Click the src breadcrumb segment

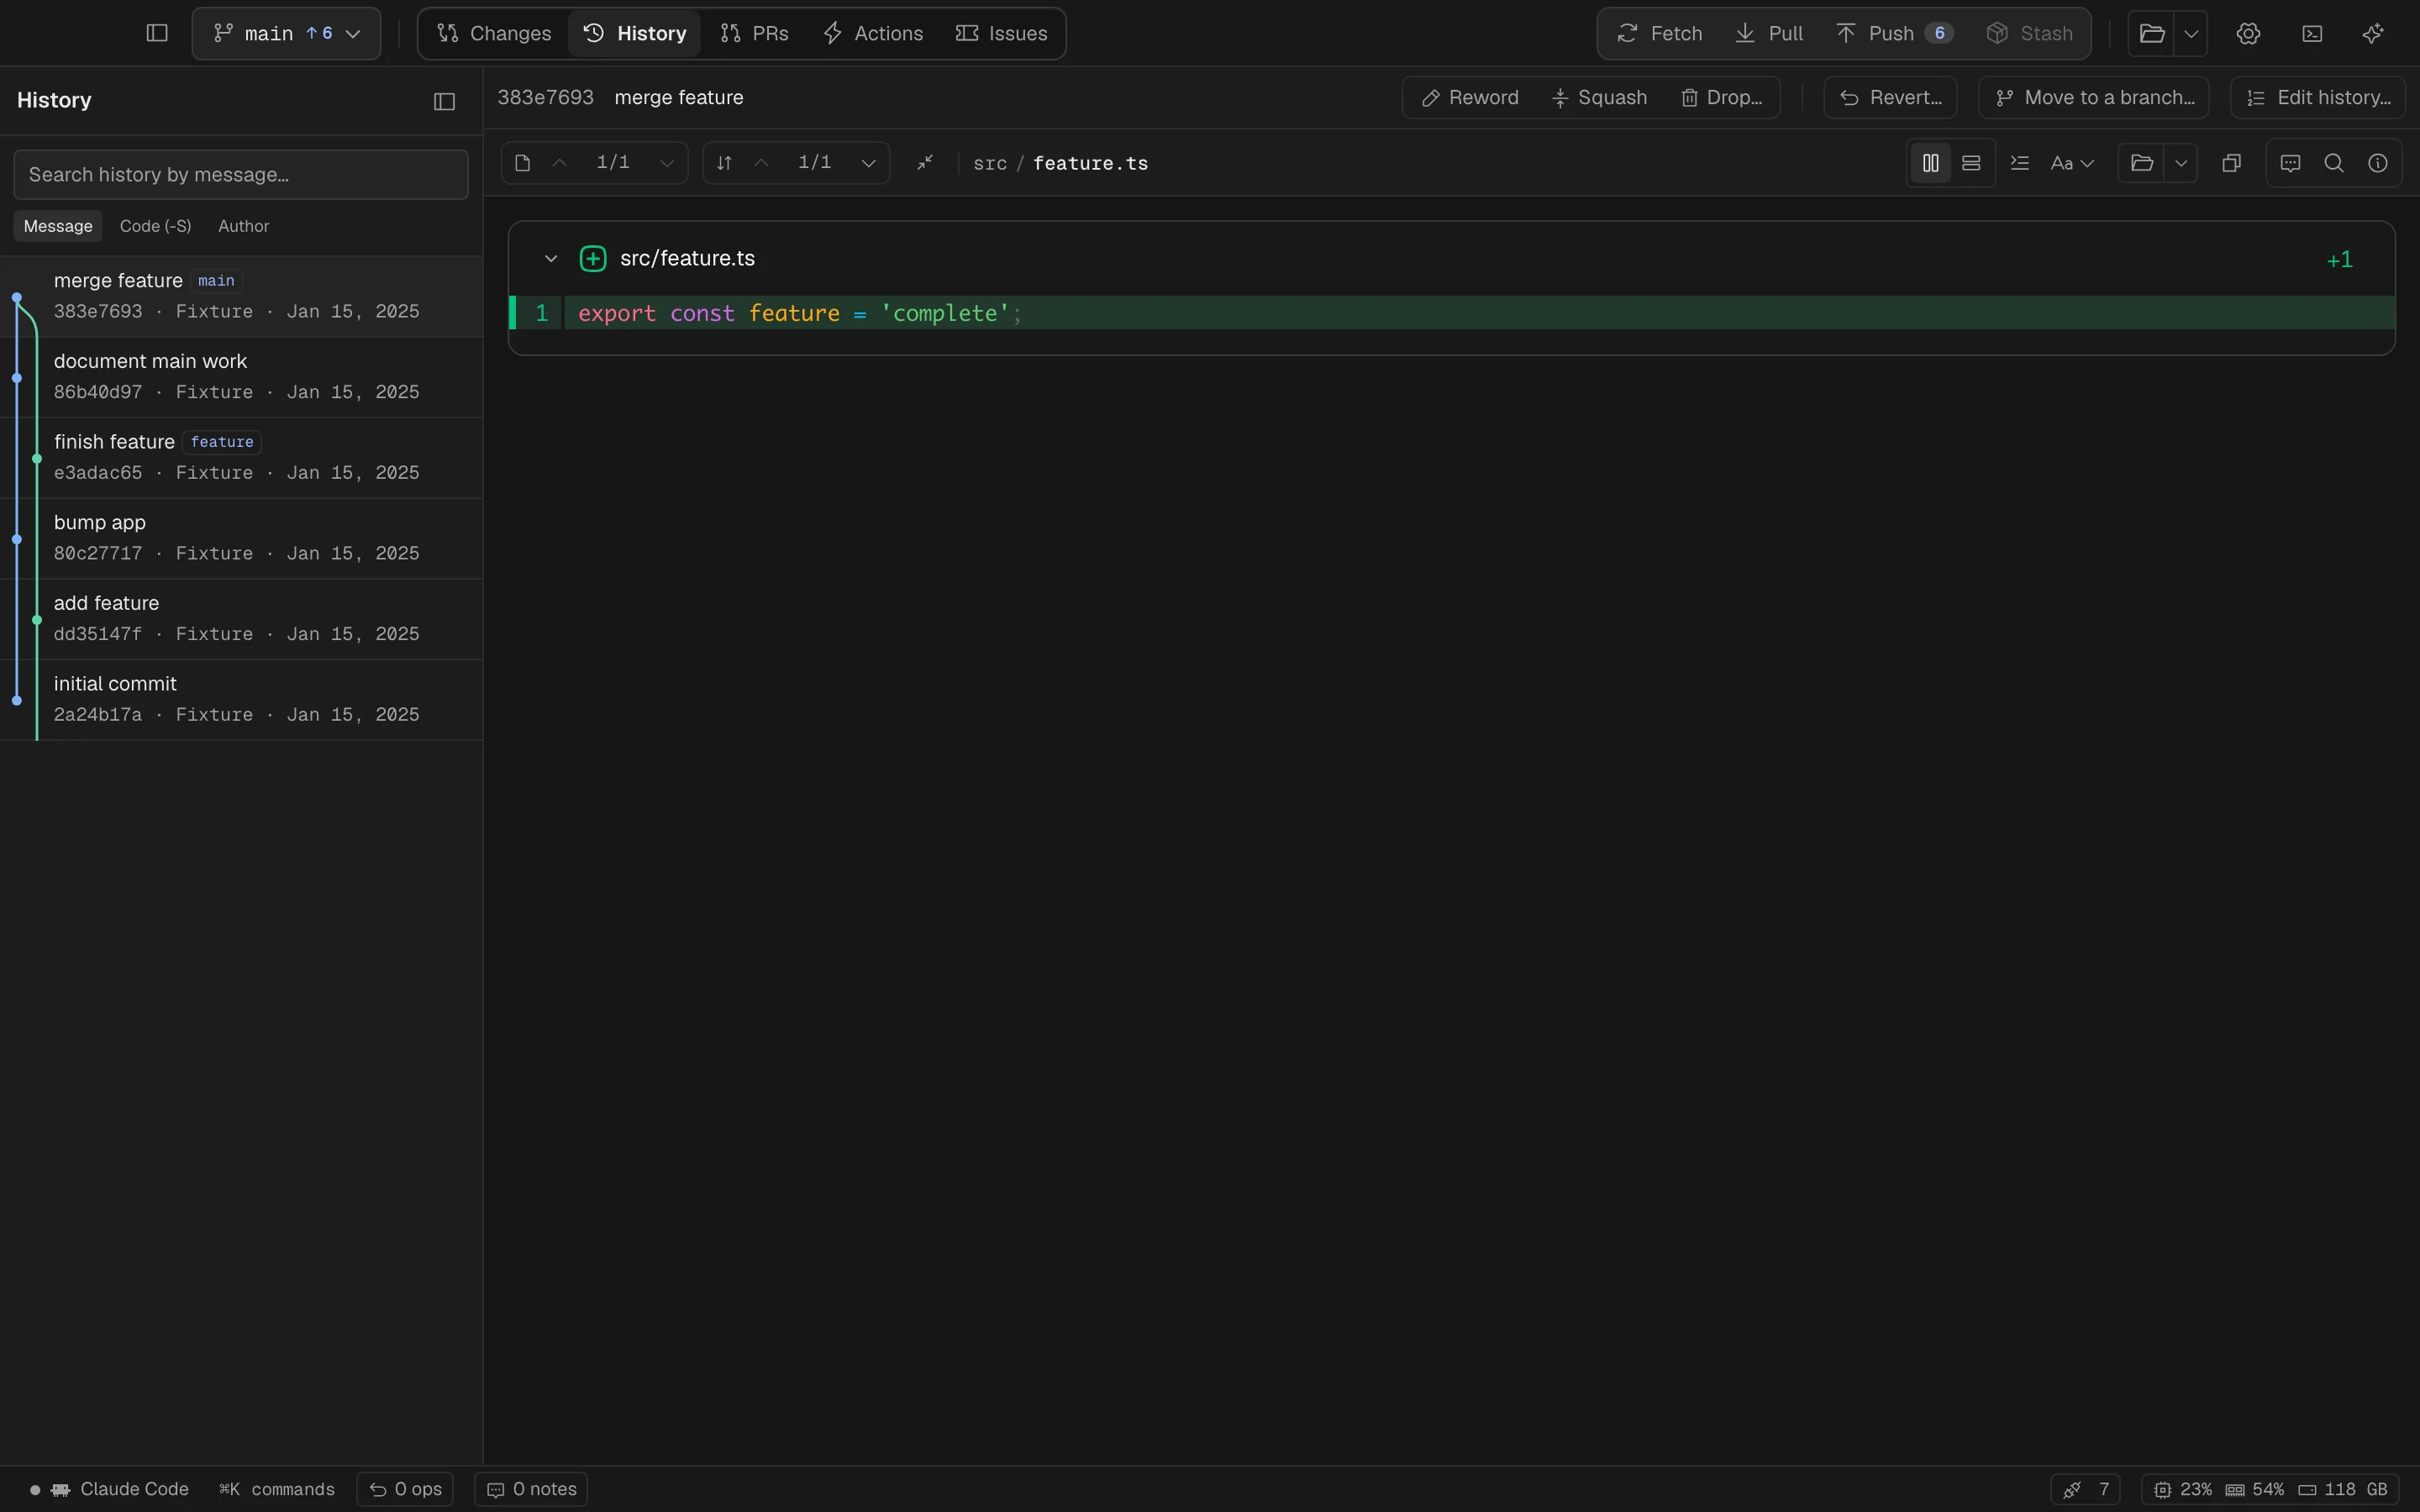(x=990, y=163)
